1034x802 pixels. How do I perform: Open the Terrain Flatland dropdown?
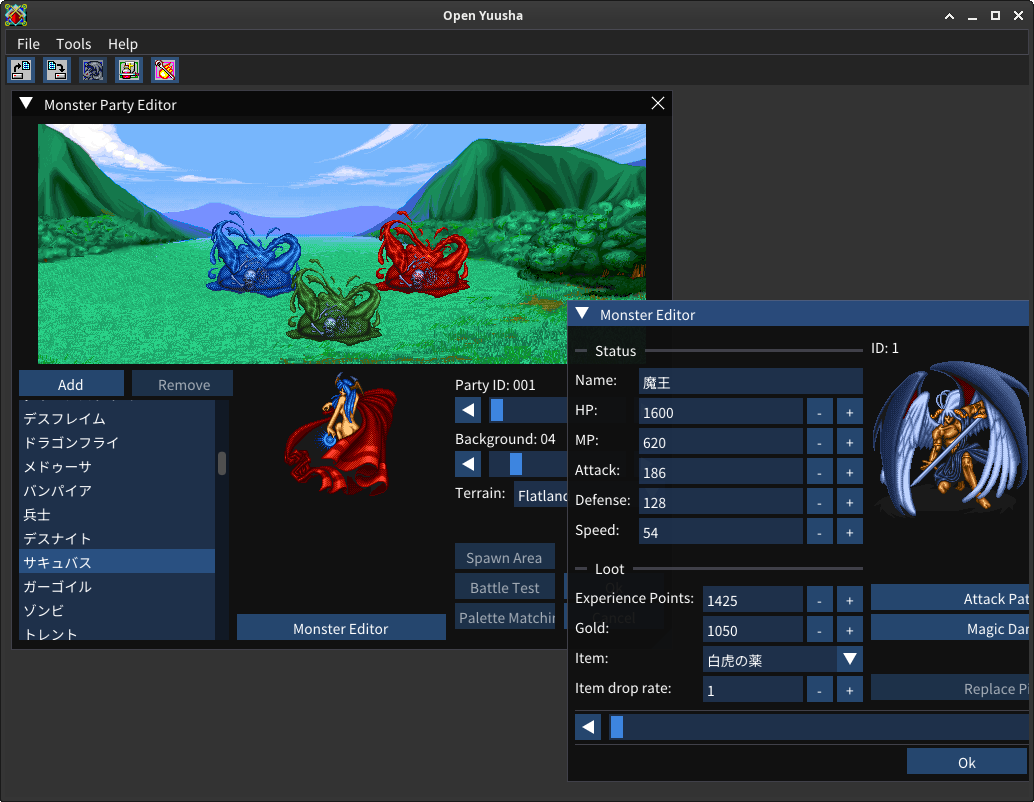[540, 495]
